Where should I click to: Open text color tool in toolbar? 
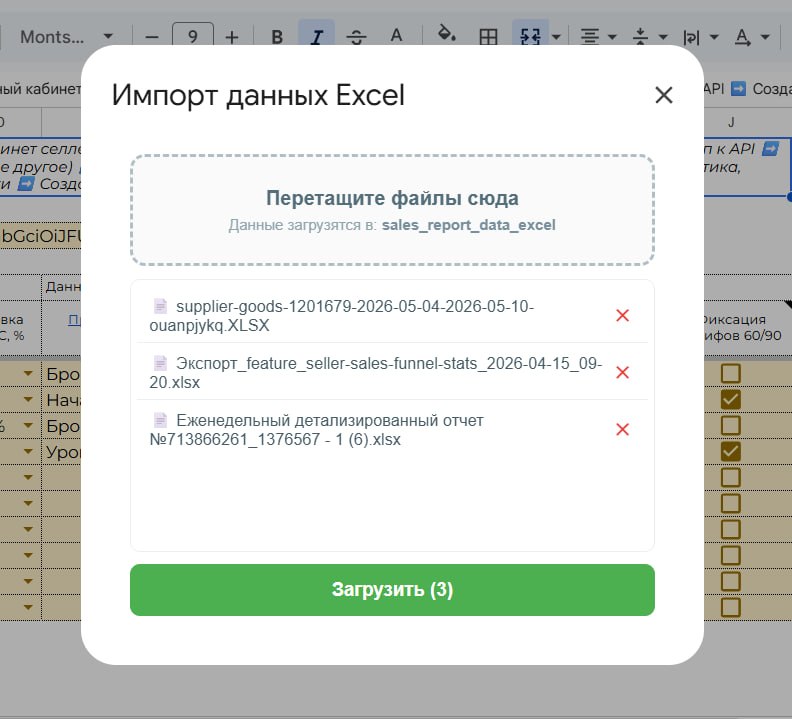397,36
